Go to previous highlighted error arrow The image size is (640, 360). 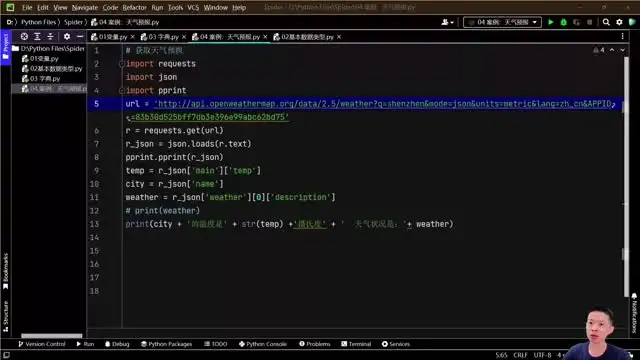click(612, 50)
